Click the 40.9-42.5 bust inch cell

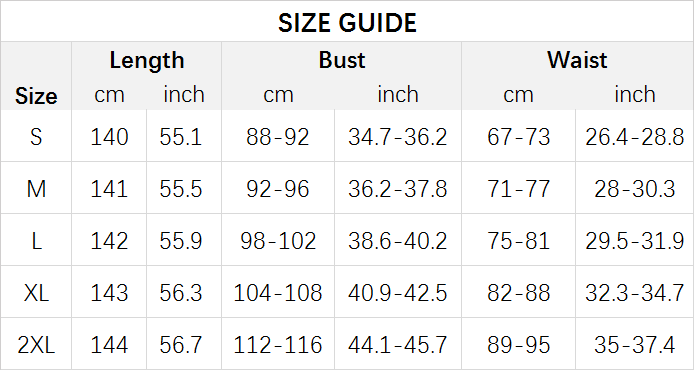point(397,293)
